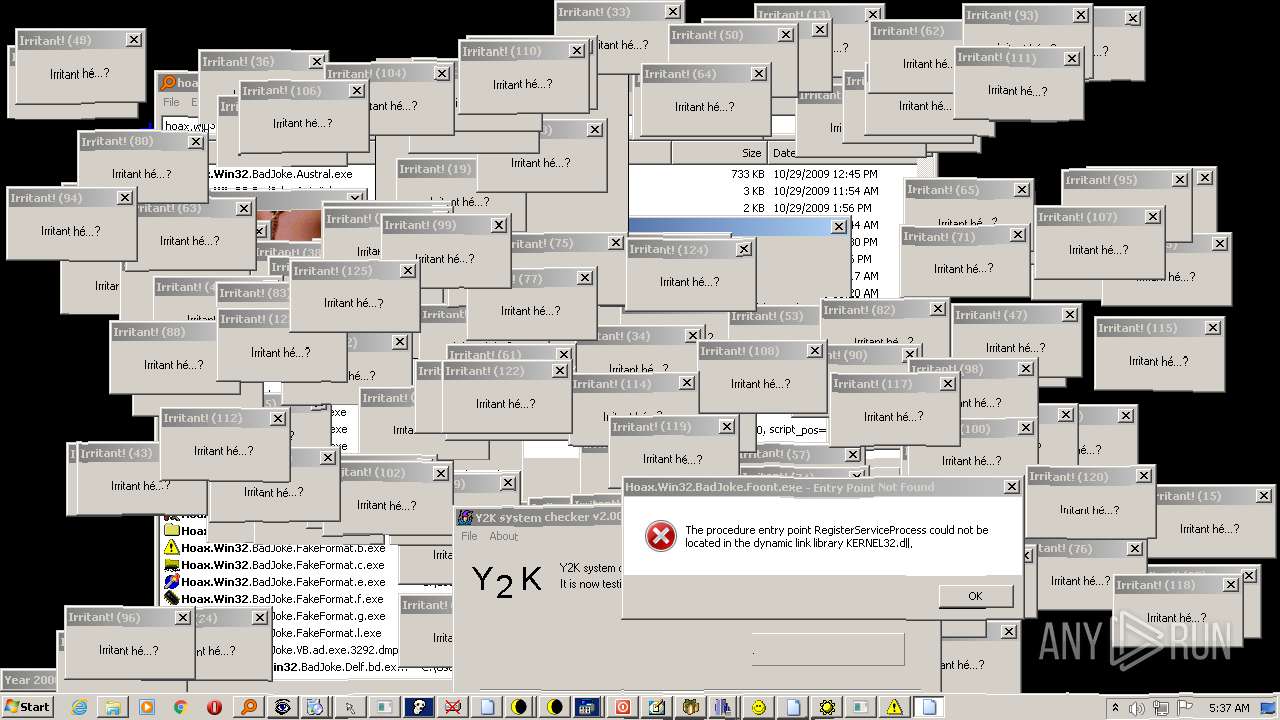Select the yellow warning triangle taskbar icon

(894, 707)
